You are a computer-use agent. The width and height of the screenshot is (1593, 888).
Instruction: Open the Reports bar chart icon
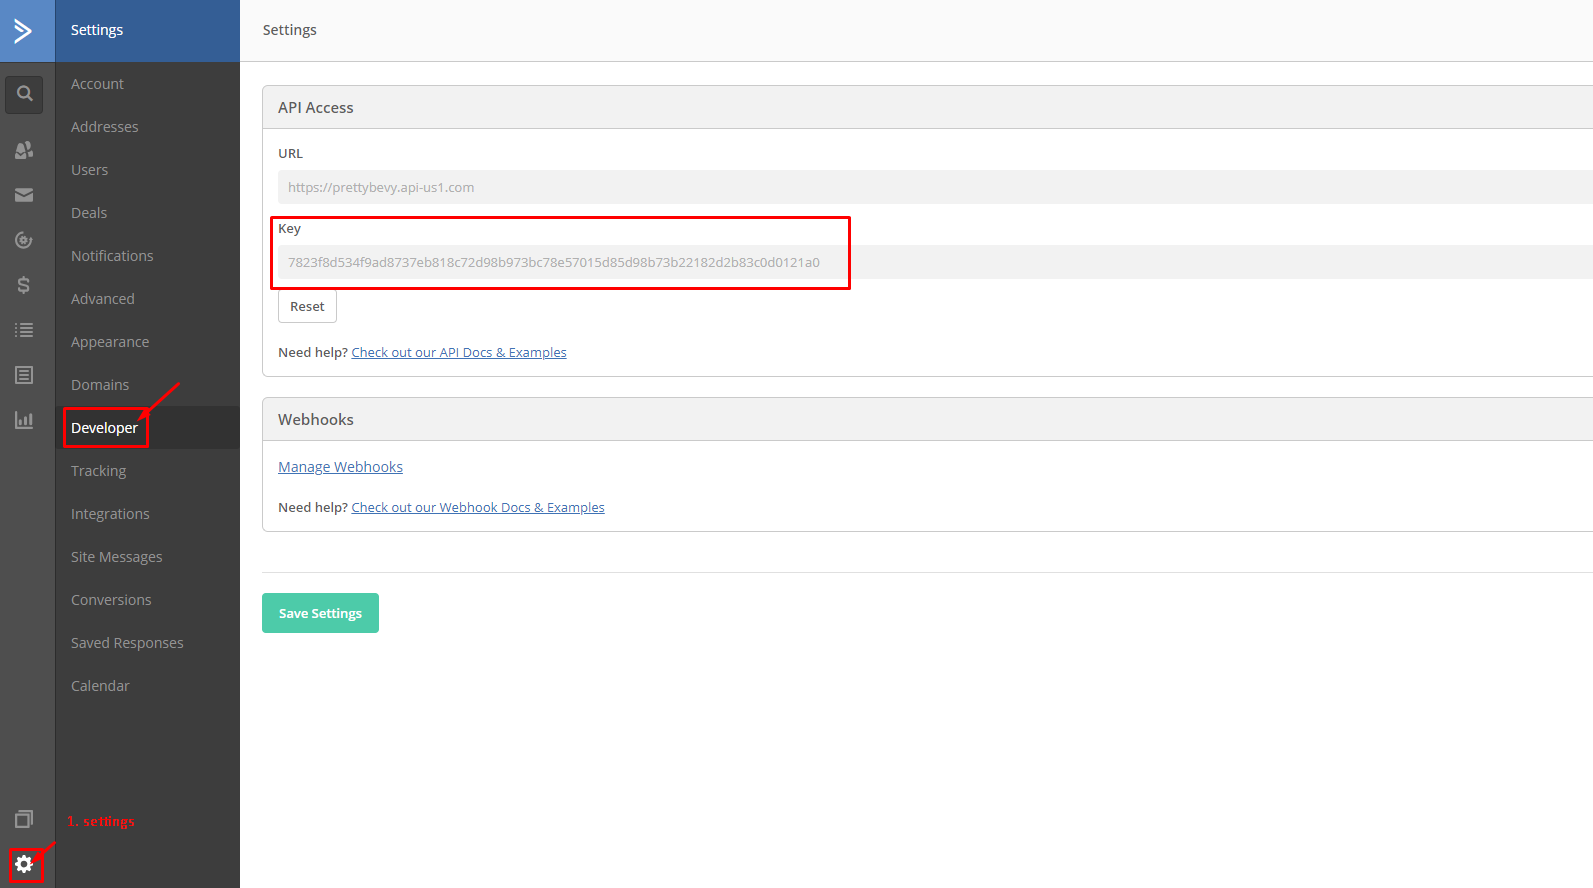tap(24, 420)
